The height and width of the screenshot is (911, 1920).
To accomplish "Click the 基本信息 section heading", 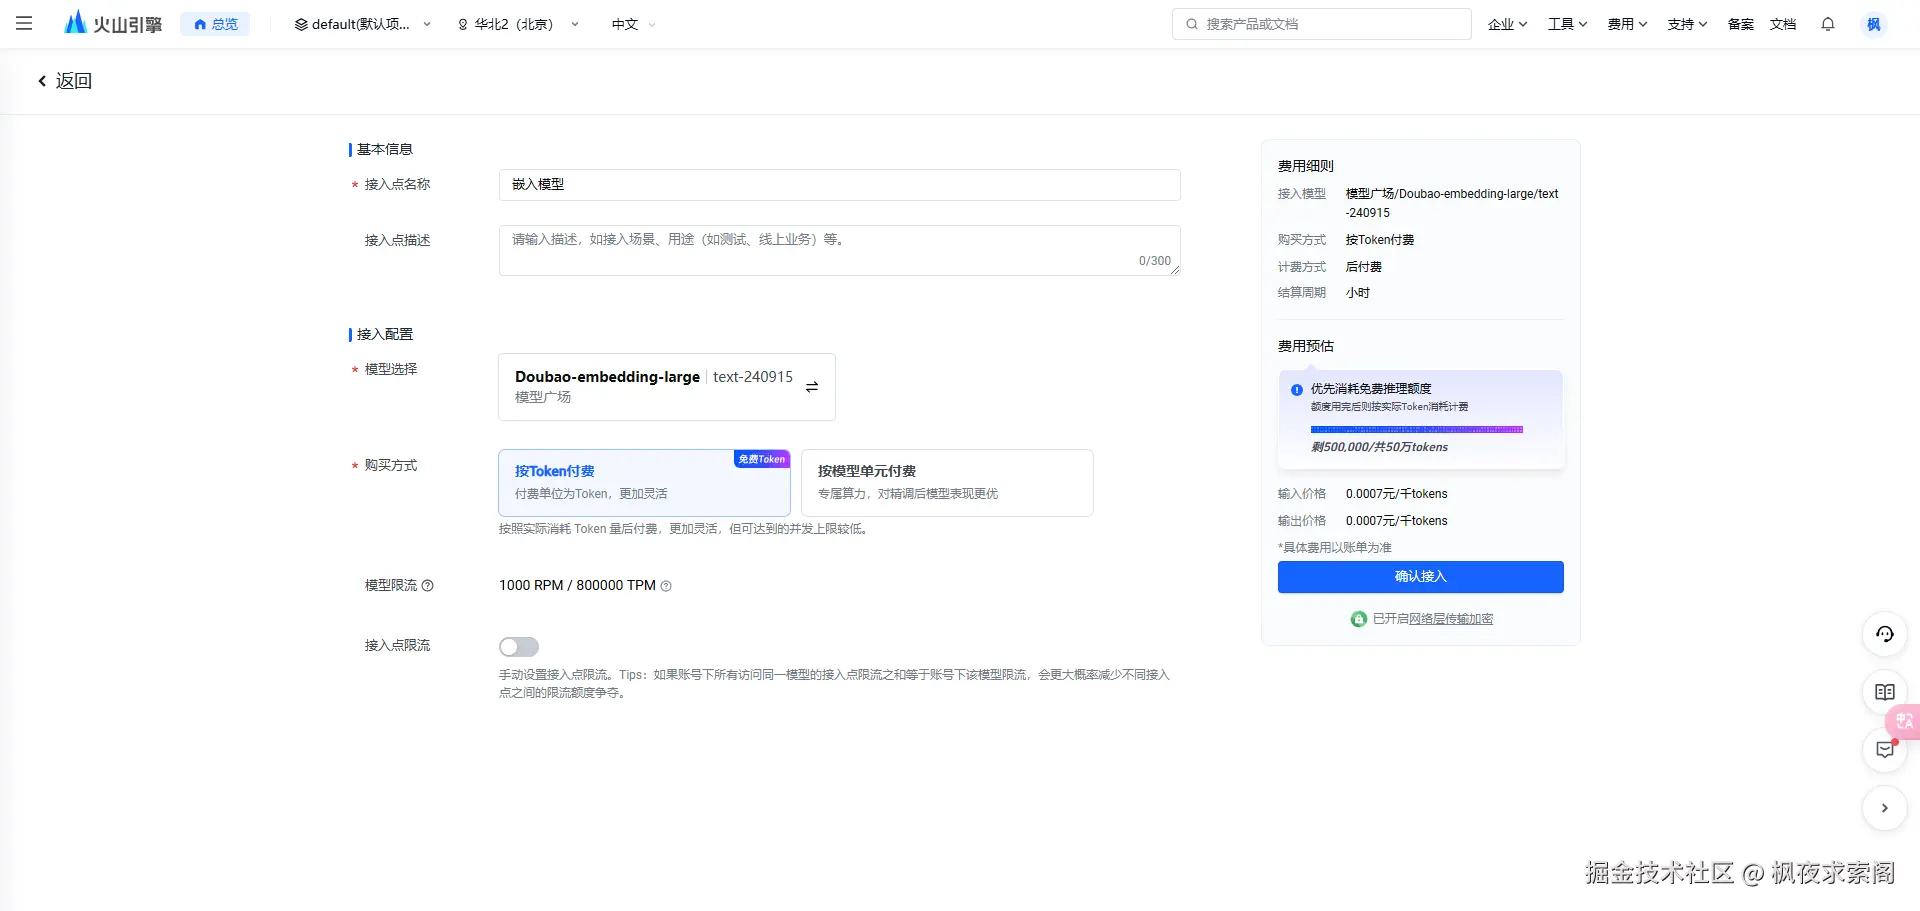I will 385,150.
